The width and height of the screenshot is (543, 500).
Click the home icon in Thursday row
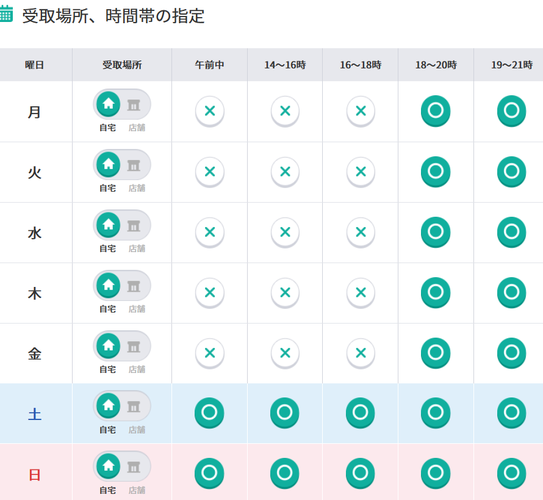pos(108,285)
